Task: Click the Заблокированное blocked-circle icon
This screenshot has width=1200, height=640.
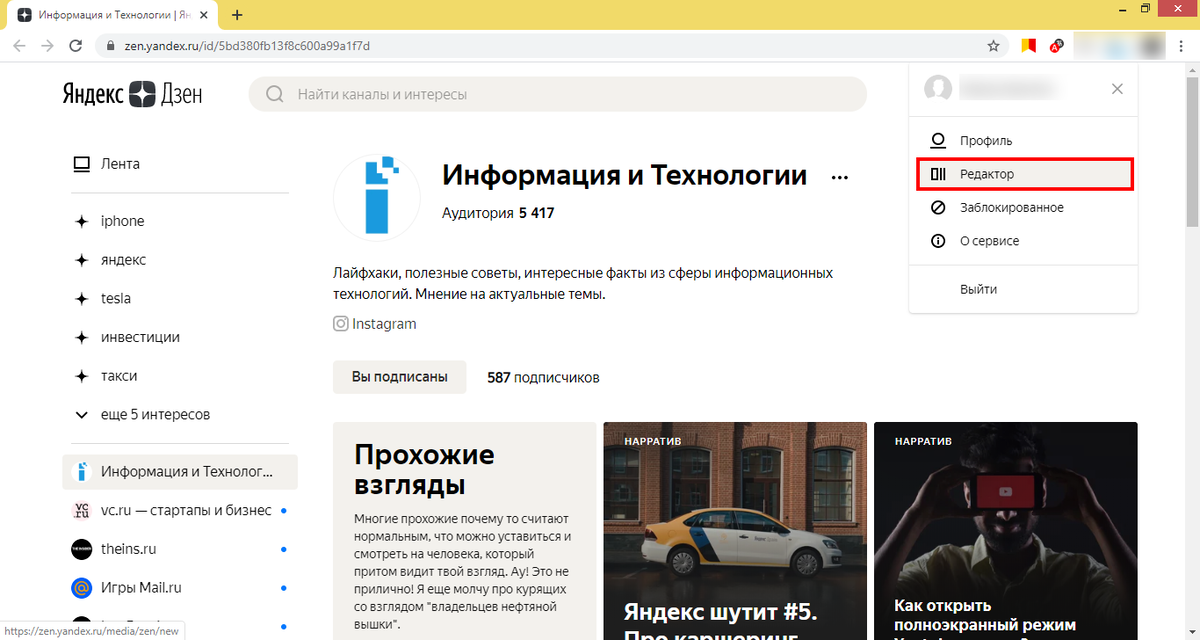Action: (938, 208)
